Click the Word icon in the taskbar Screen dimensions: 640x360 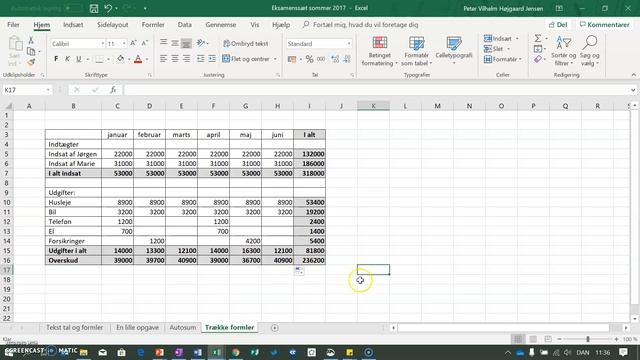(198, 352)
